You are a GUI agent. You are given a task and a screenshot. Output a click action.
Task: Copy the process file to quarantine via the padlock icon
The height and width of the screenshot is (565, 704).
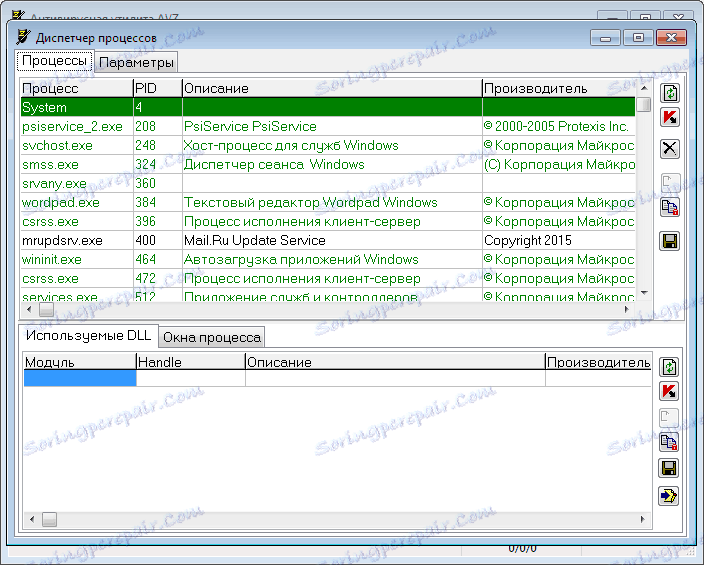click(669, 207)
